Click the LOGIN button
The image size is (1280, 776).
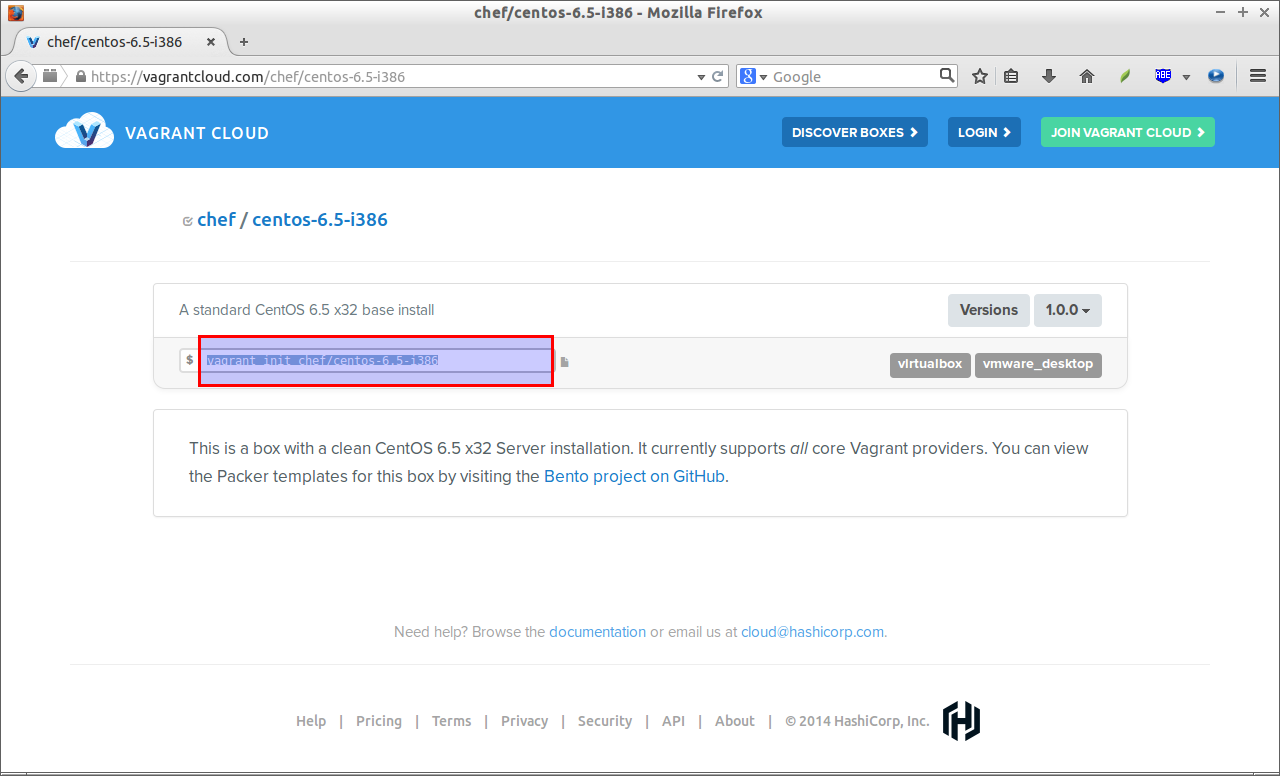pos(984,132)
